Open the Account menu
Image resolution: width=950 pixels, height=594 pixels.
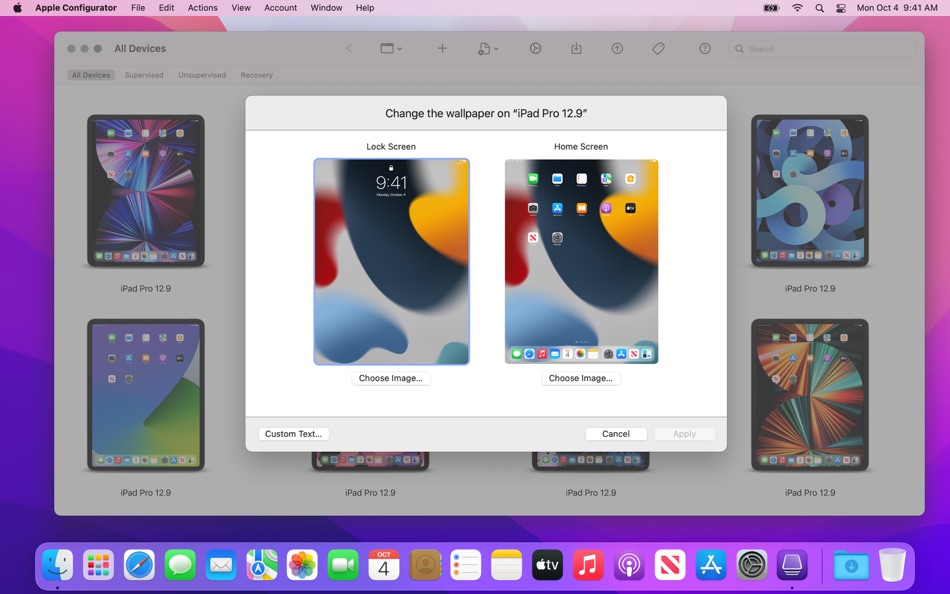281,8
